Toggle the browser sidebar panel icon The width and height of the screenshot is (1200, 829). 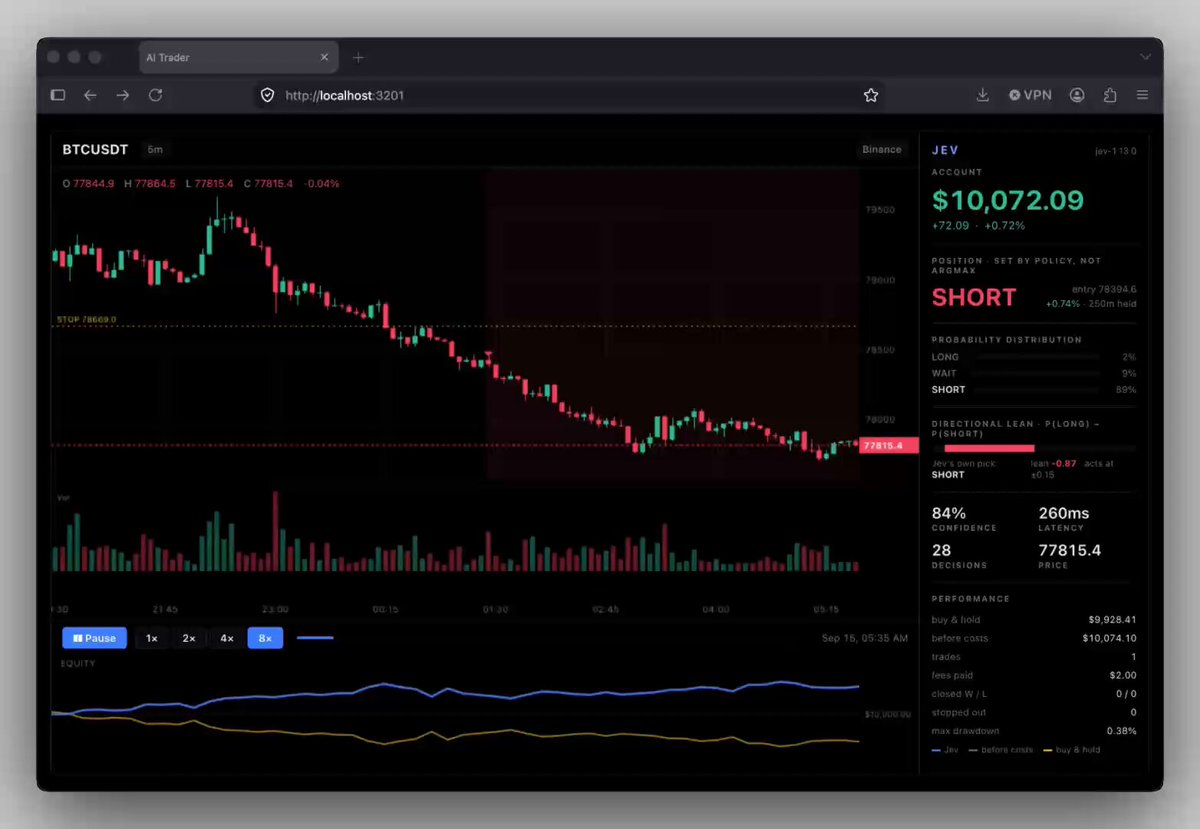pyautogui.click(x=58, y=95)
